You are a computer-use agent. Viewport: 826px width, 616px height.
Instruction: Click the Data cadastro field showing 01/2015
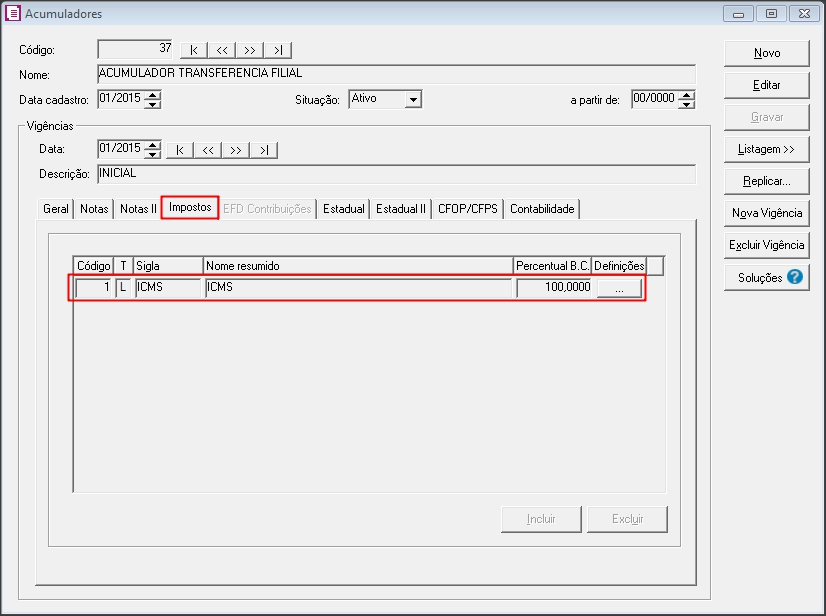121,99
